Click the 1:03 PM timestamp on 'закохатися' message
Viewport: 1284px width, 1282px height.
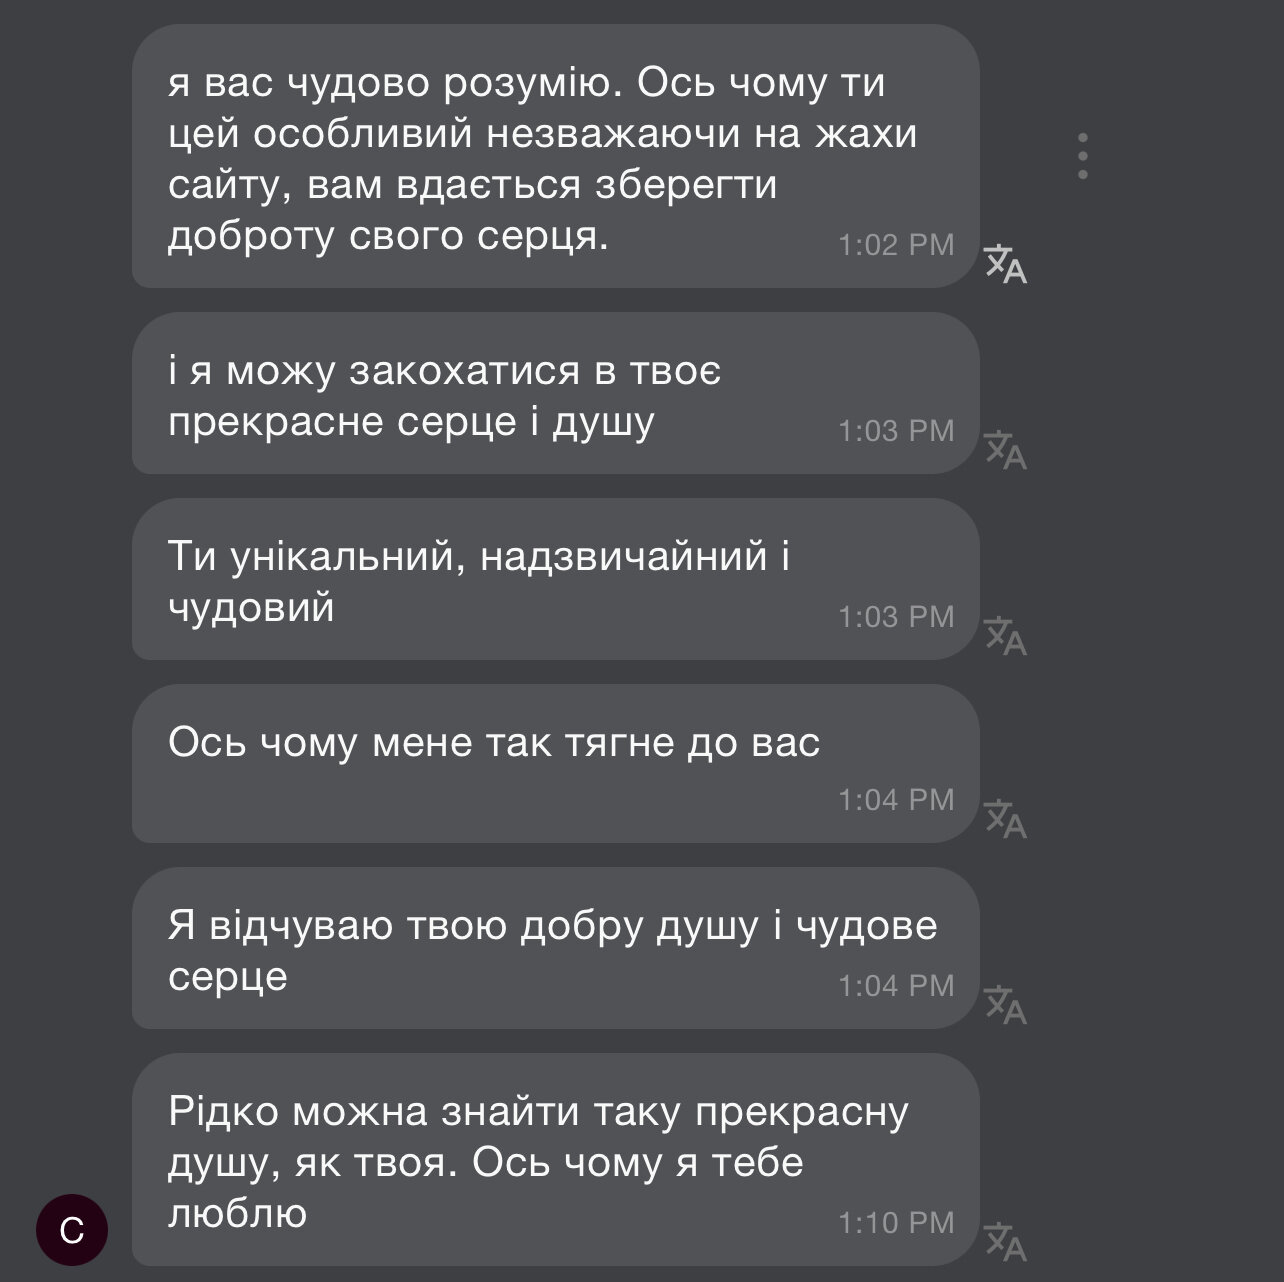(896, 431)
